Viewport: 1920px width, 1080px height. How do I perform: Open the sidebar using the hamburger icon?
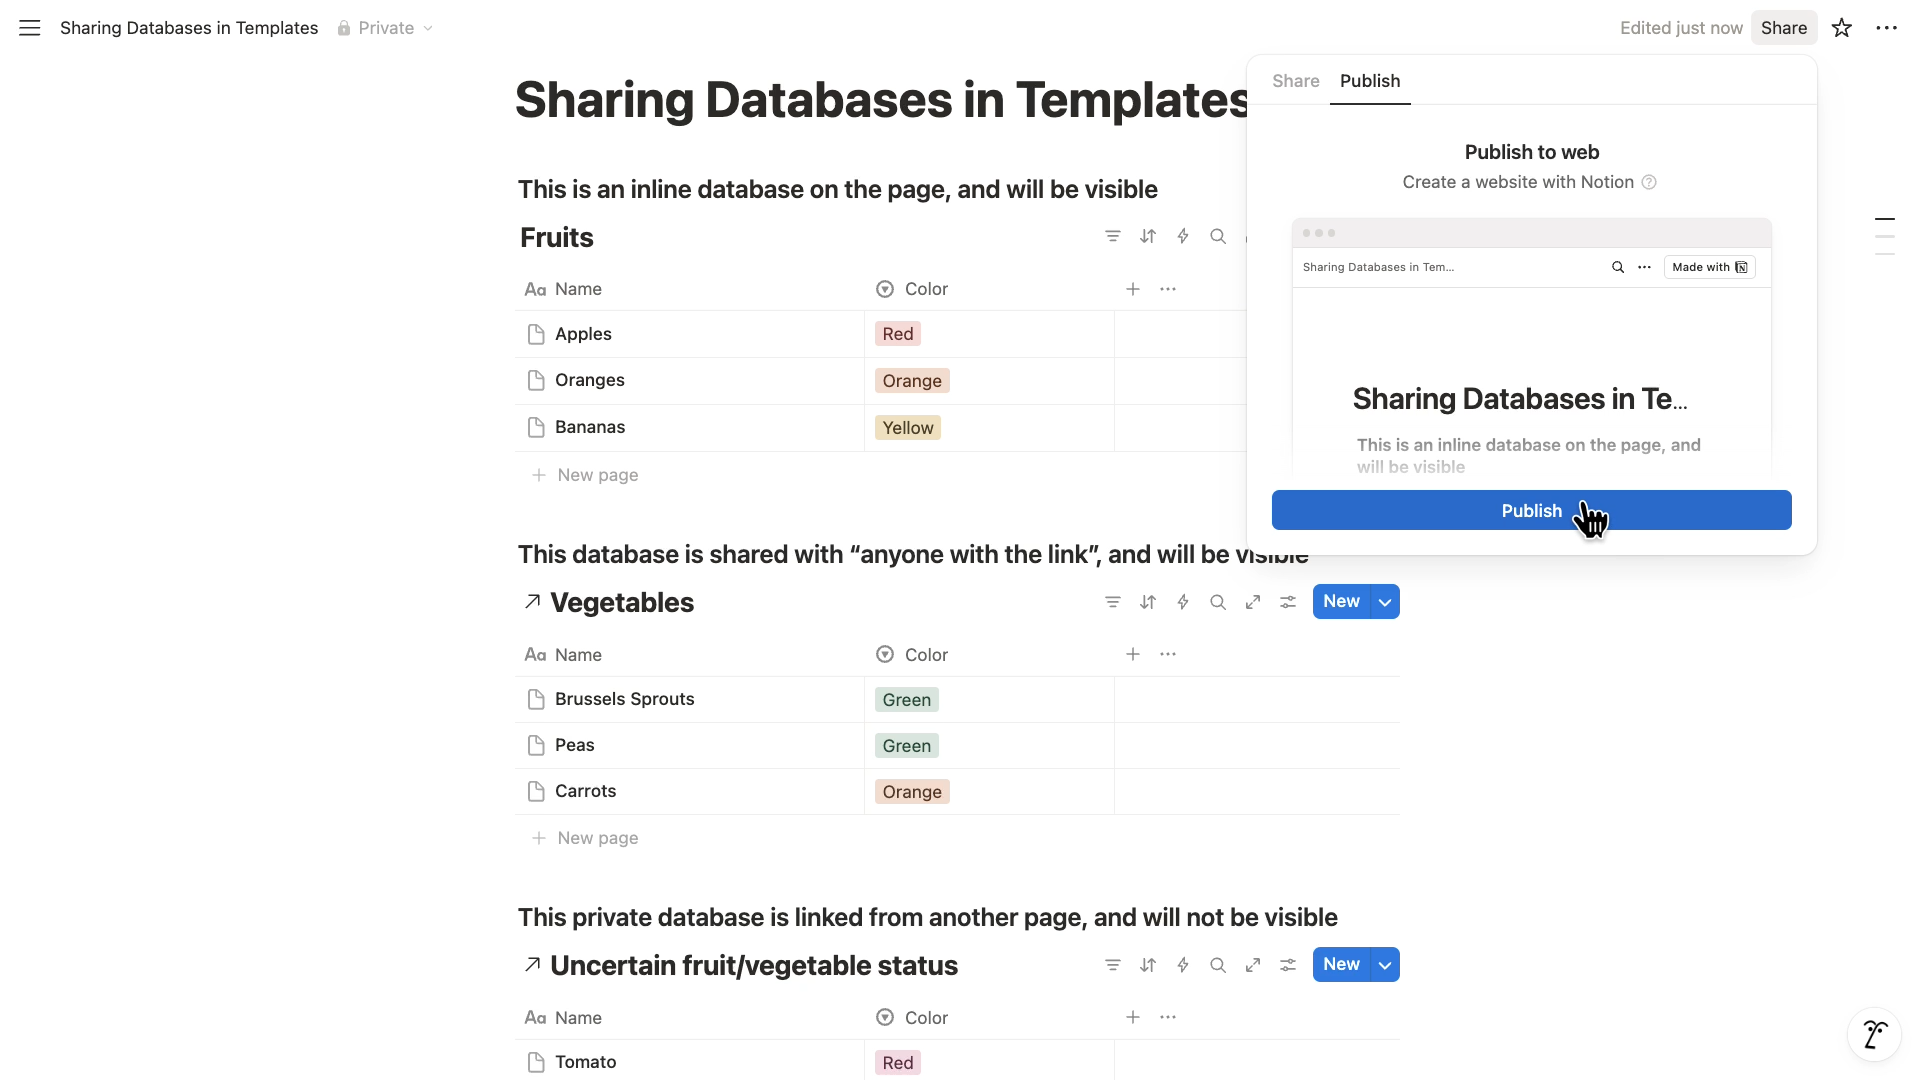(x=29, y=27)
